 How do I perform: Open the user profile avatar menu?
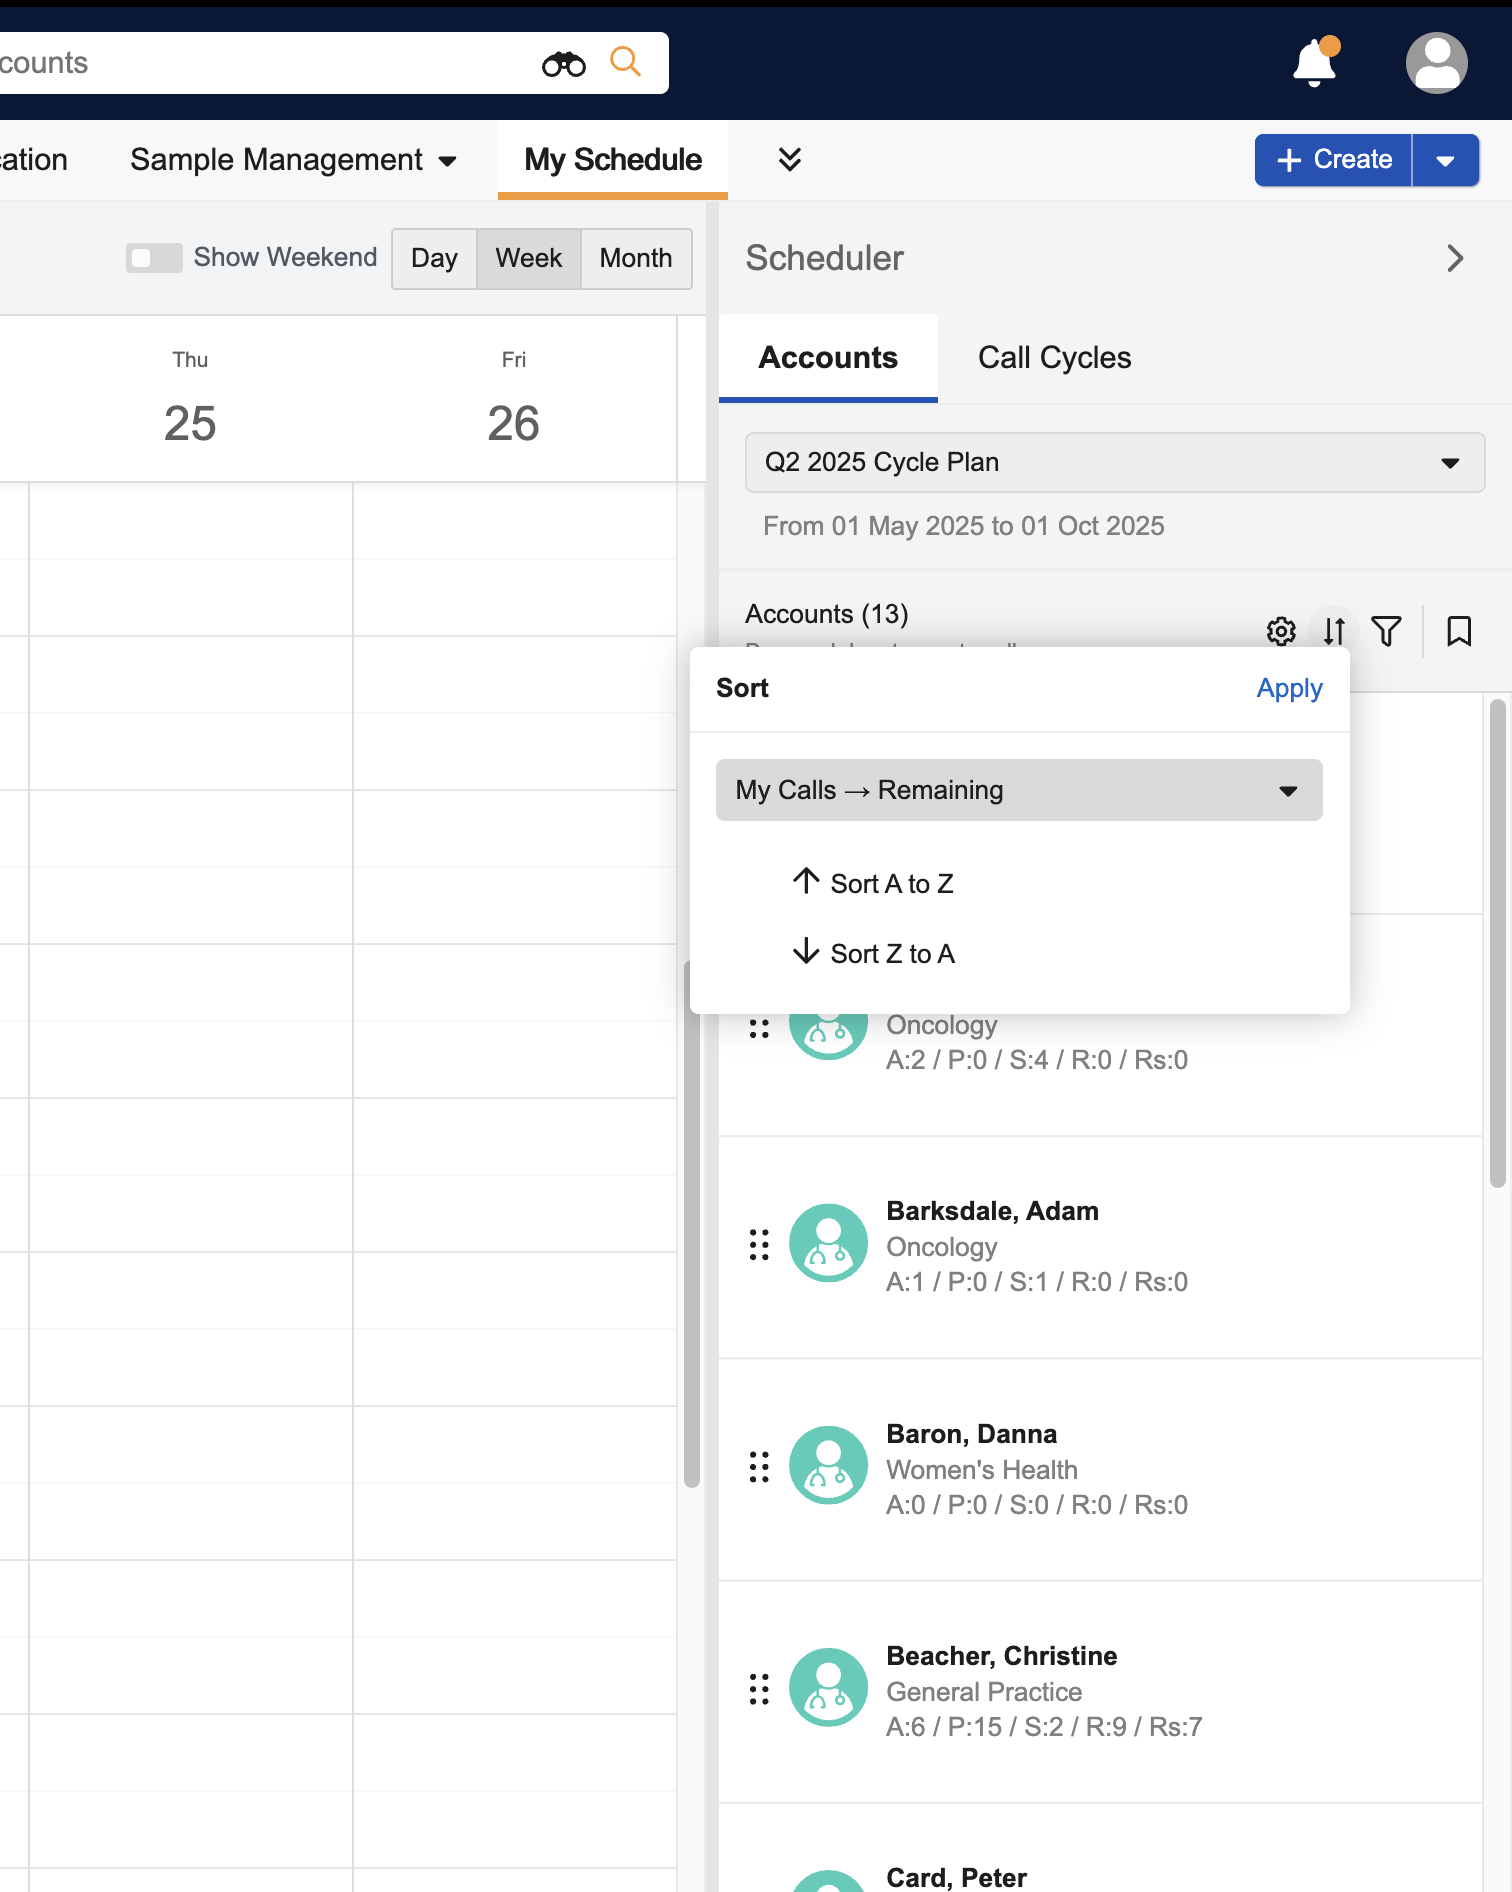[1436, 63]
